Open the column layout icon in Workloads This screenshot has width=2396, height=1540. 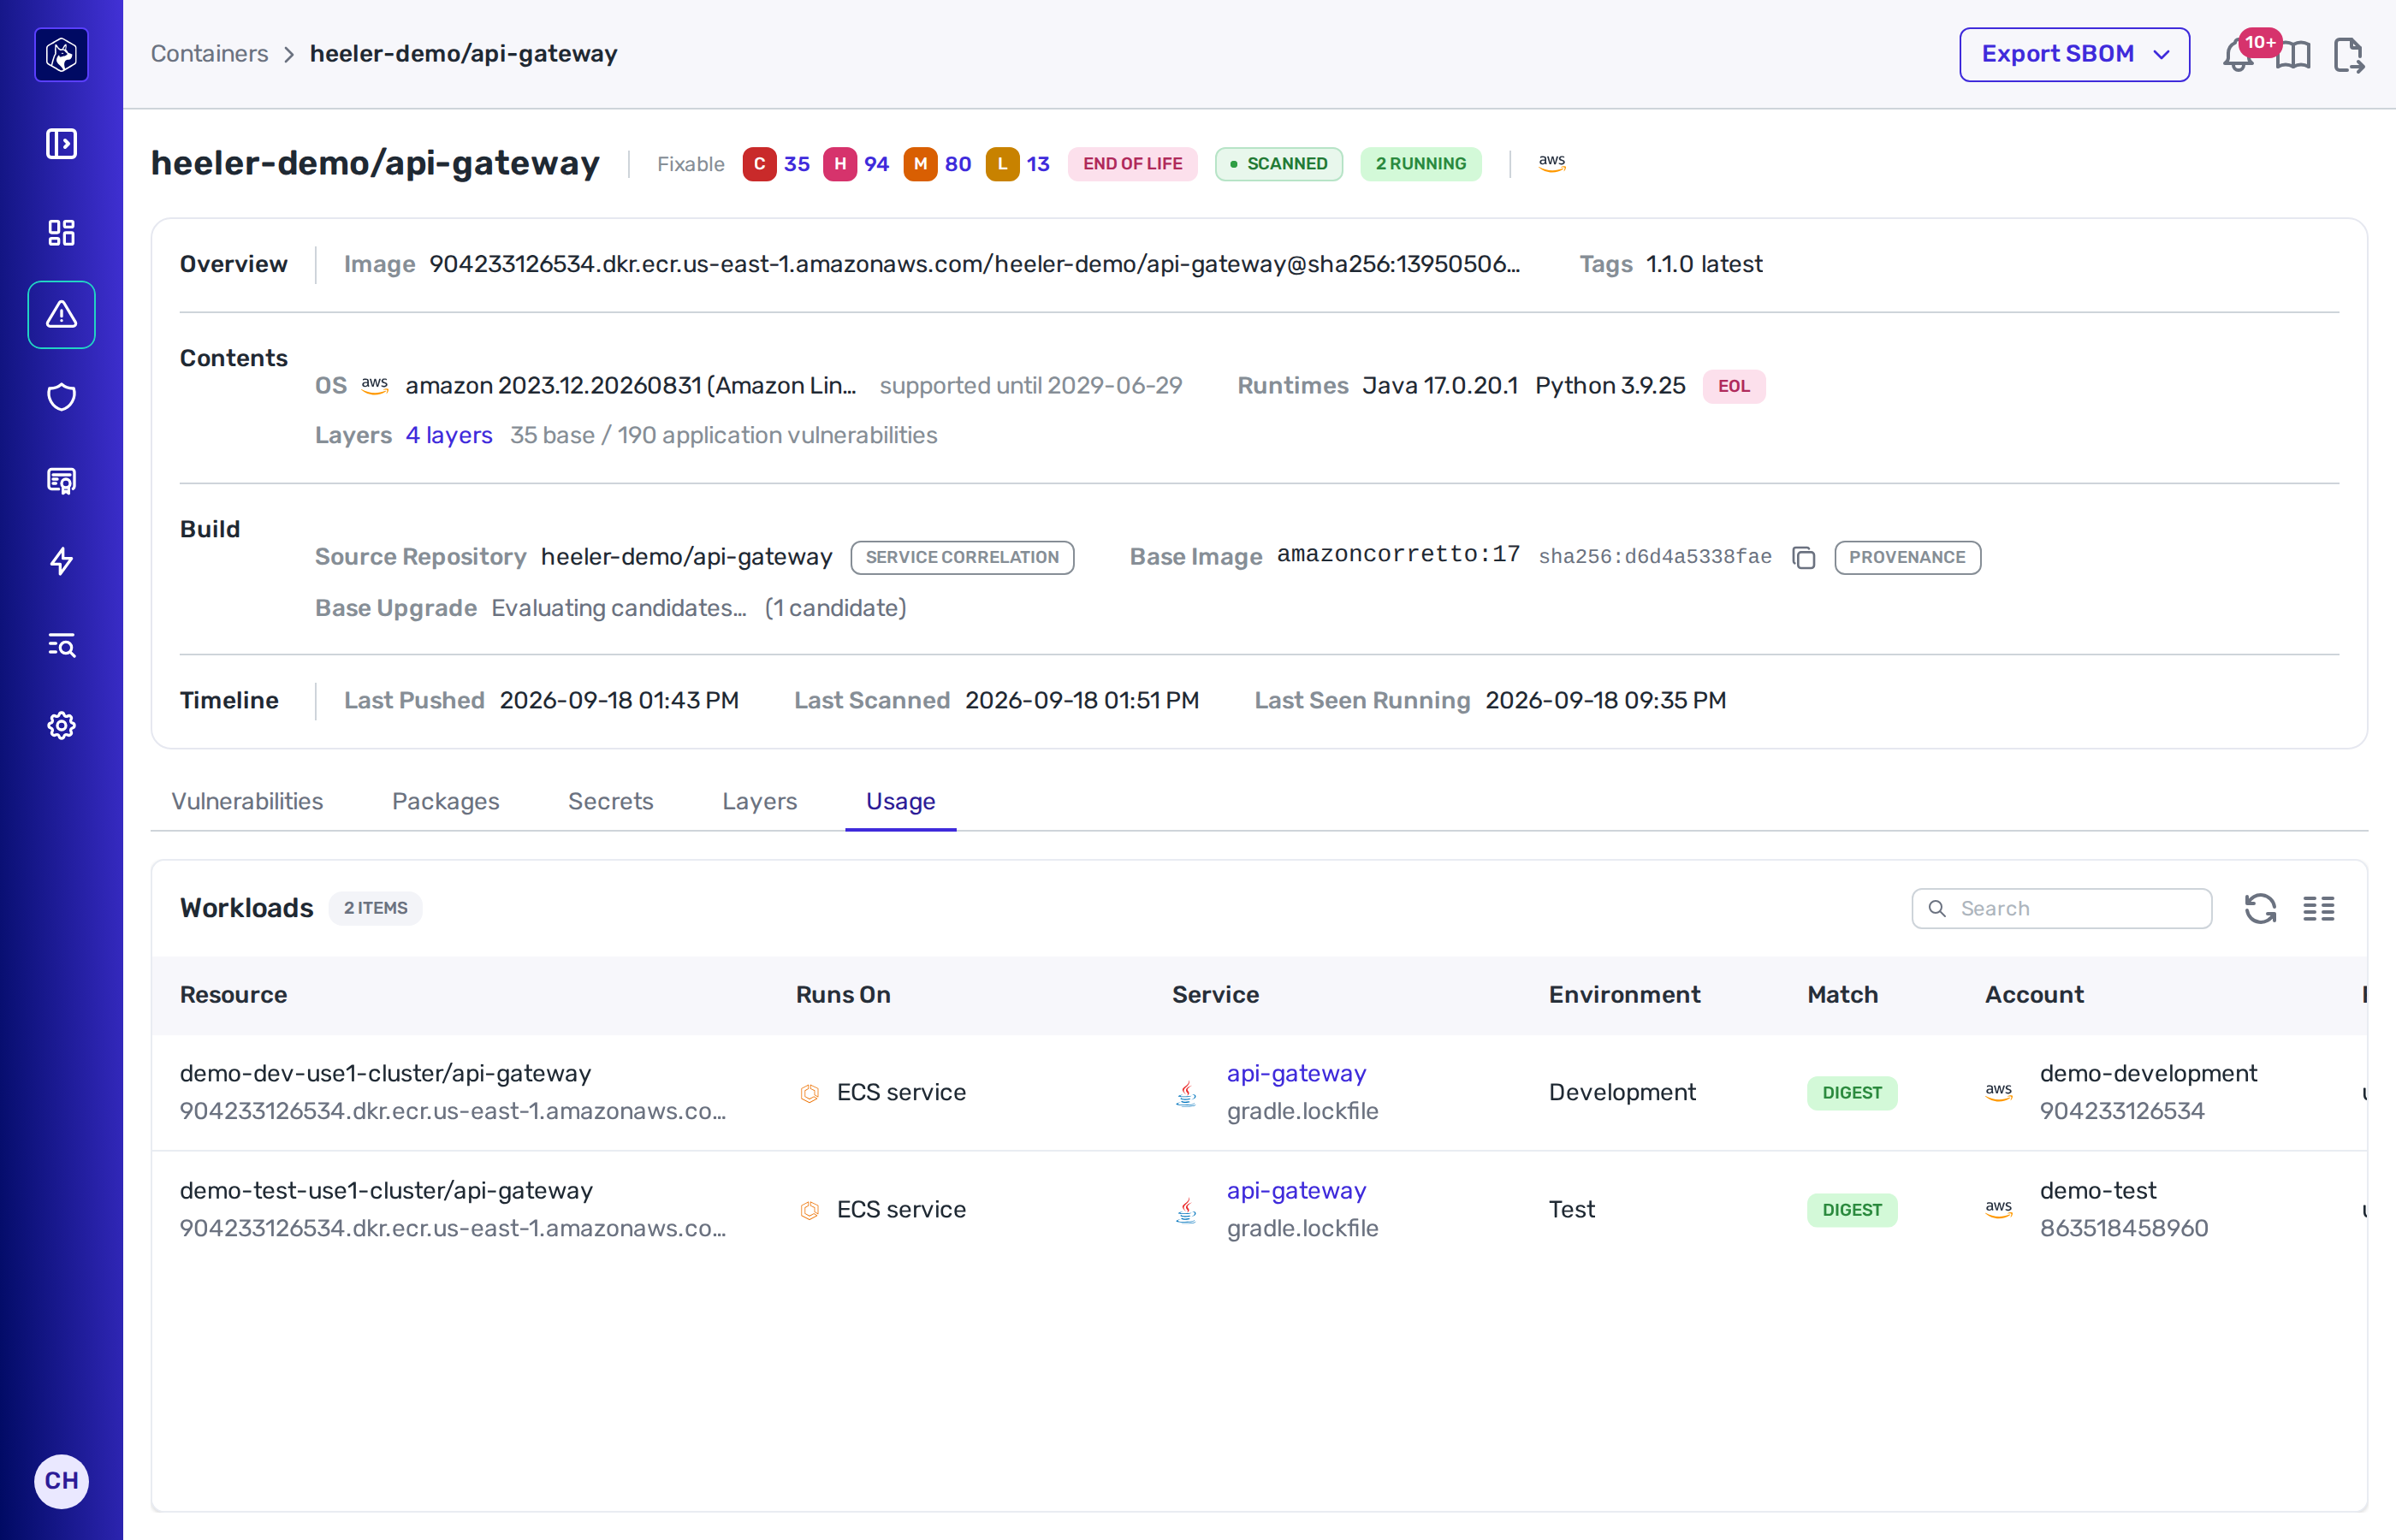2318,908
